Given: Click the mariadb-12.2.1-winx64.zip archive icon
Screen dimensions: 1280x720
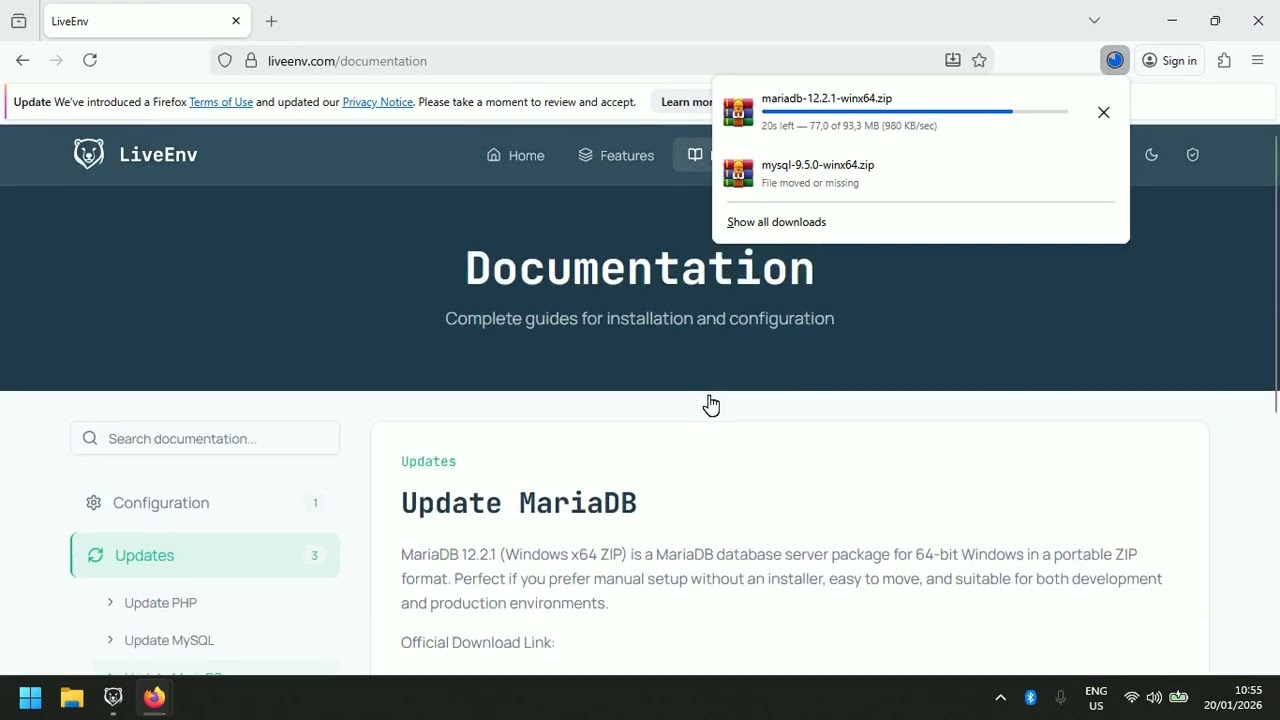Looking at the screenshot, I should click(738, 112).
